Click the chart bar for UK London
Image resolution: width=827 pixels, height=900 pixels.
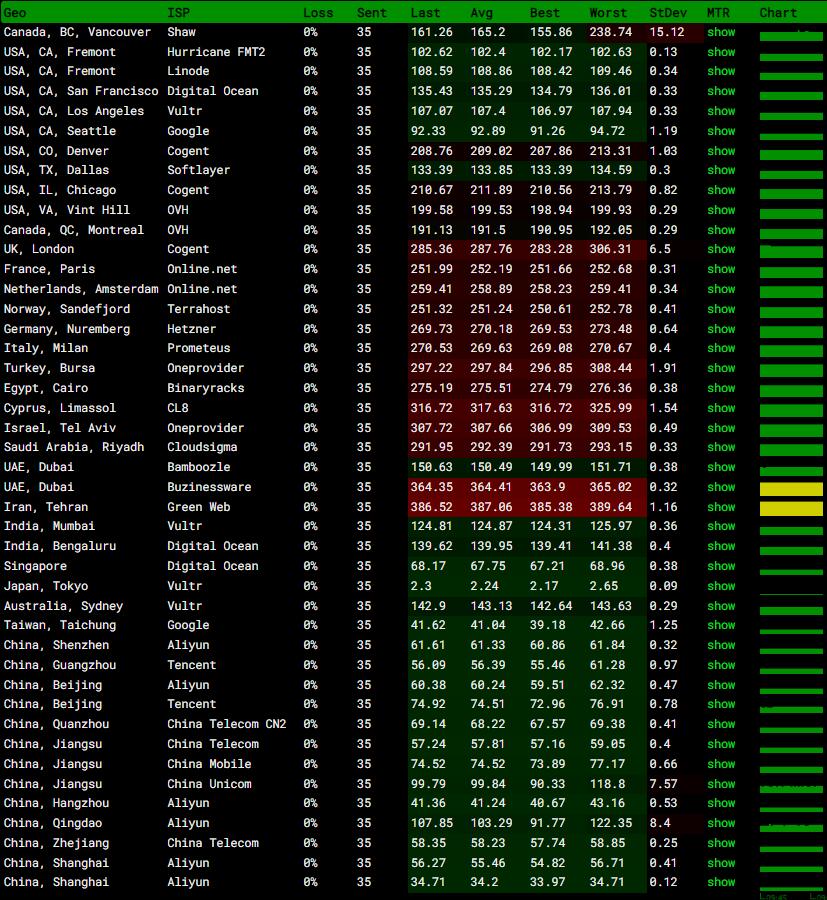point(791,251)
